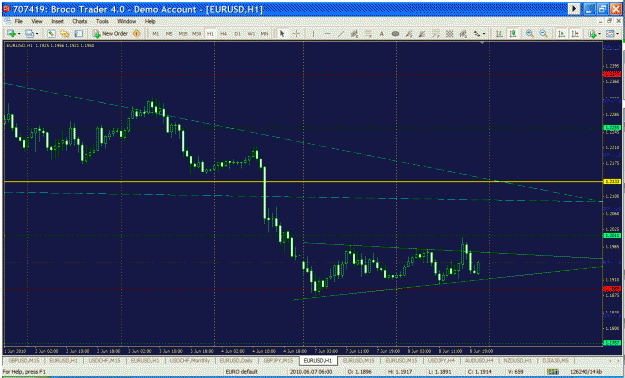Open the Tools menu
This screenshot has width=625, height=378.
(102, 21)
